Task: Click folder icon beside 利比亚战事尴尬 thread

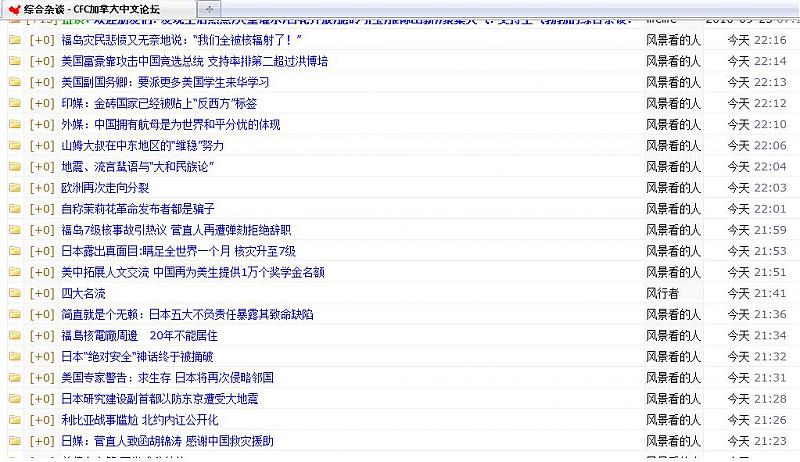Action: pos(15,420)
